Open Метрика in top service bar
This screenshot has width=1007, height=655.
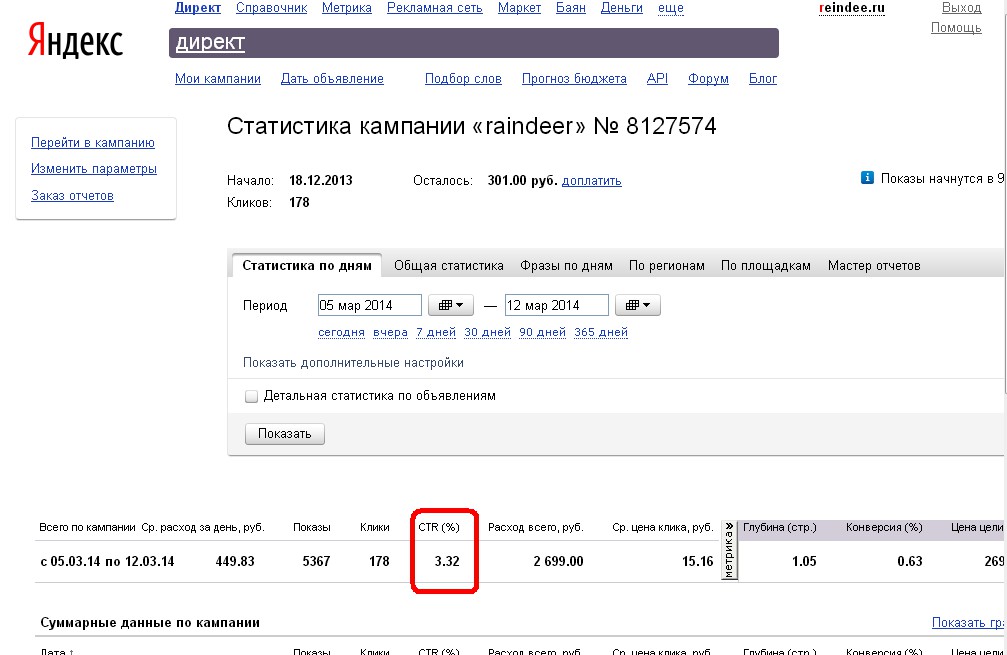(x=347, y=8)
